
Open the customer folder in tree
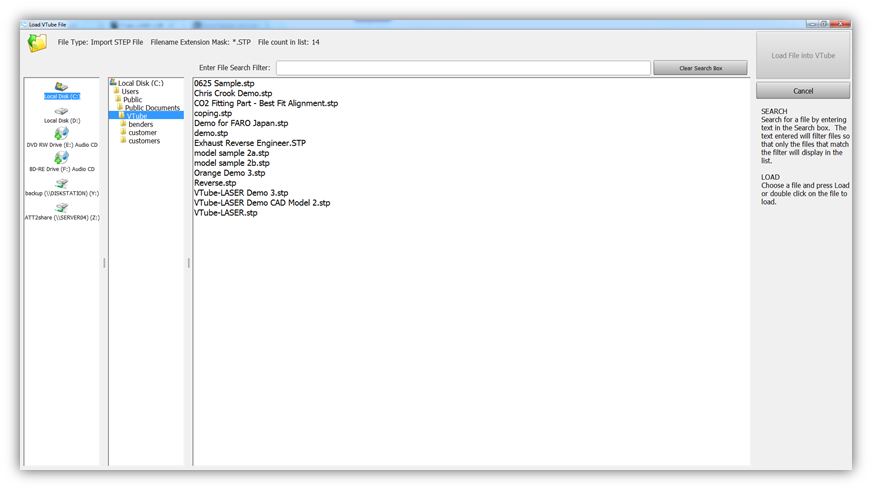(142, 132)
